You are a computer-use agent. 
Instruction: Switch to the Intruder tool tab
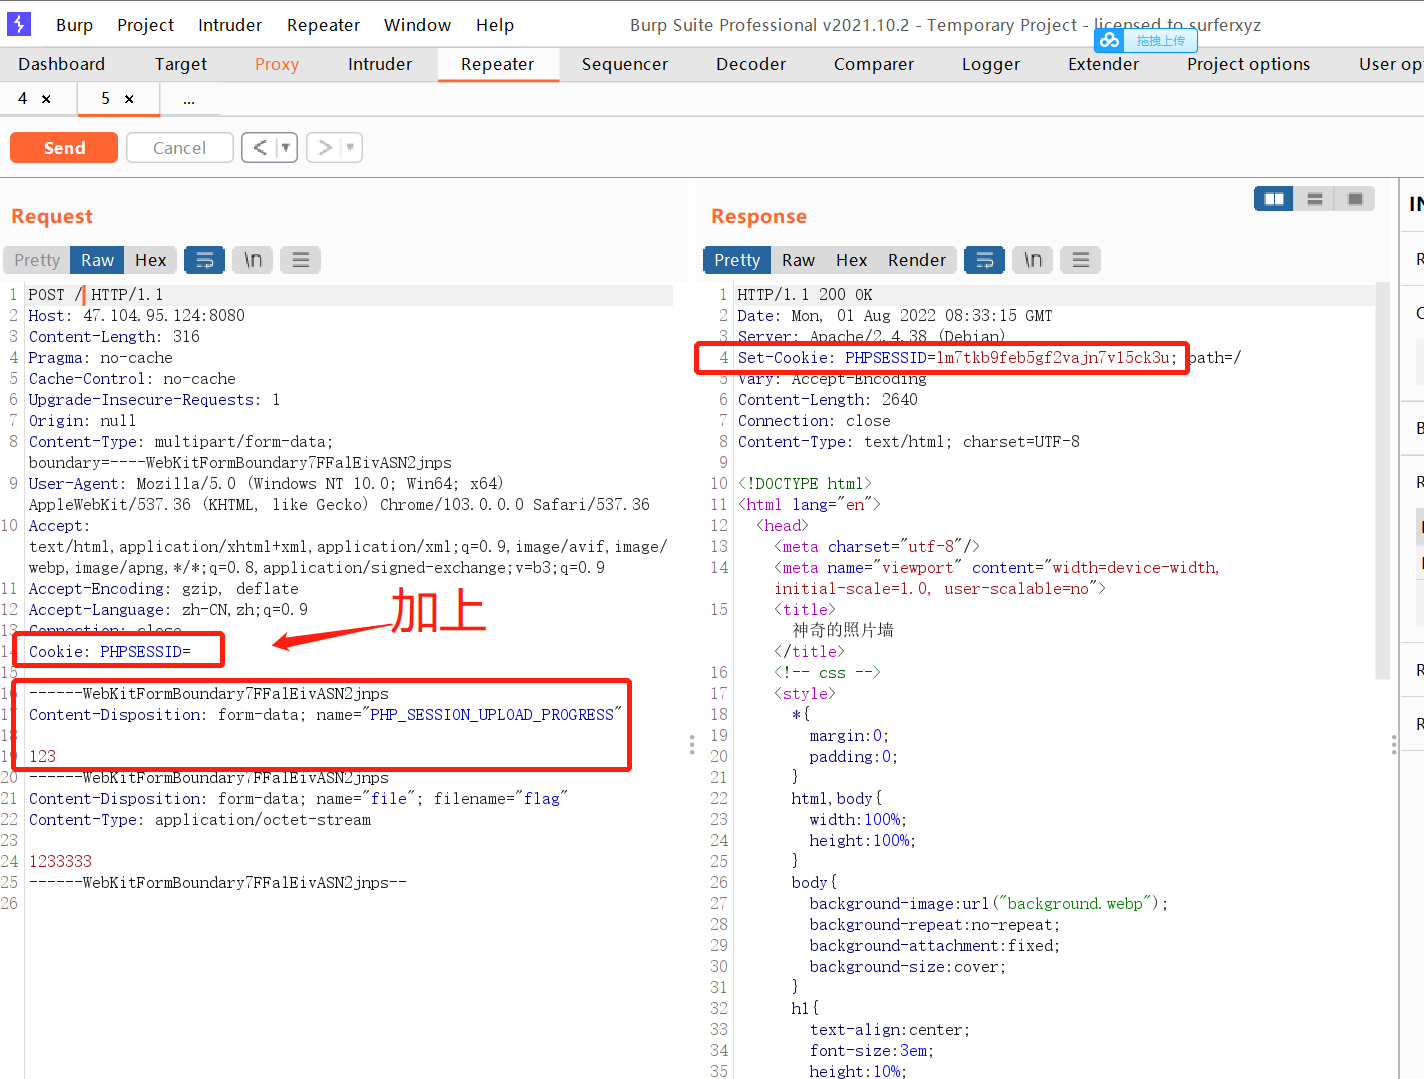380,64
